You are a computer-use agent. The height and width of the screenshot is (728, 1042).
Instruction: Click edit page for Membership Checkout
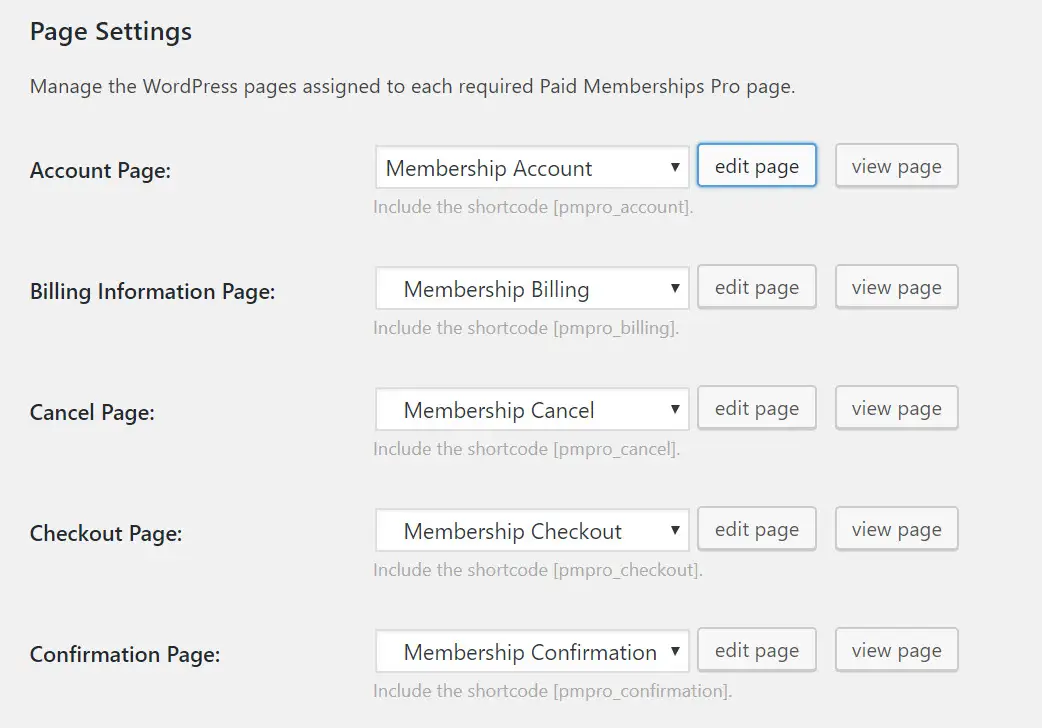point(756,528)
